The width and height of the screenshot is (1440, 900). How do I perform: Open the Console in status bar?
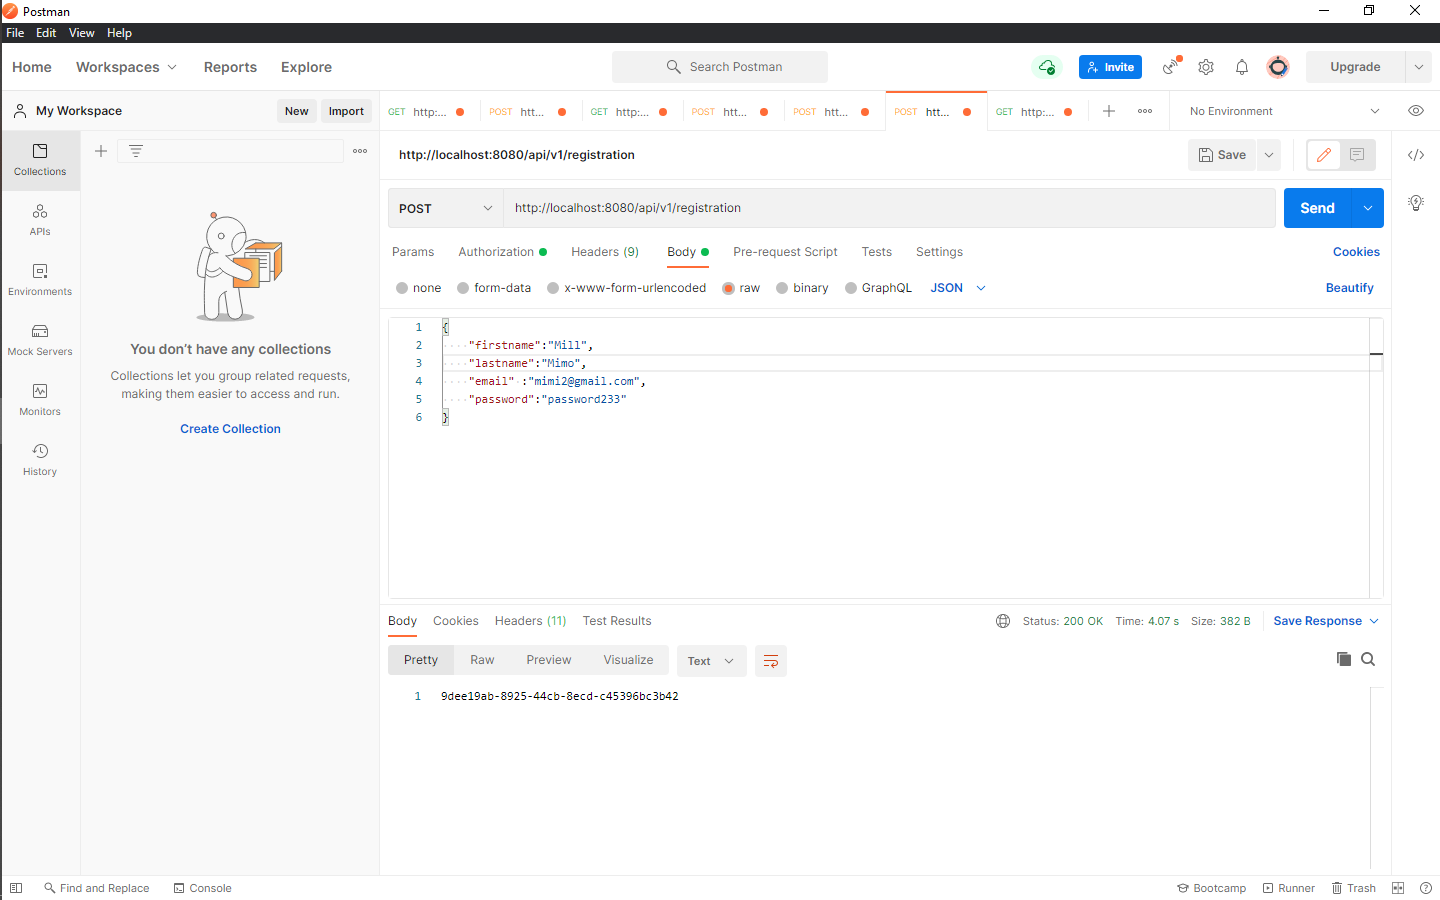[203, 888]
